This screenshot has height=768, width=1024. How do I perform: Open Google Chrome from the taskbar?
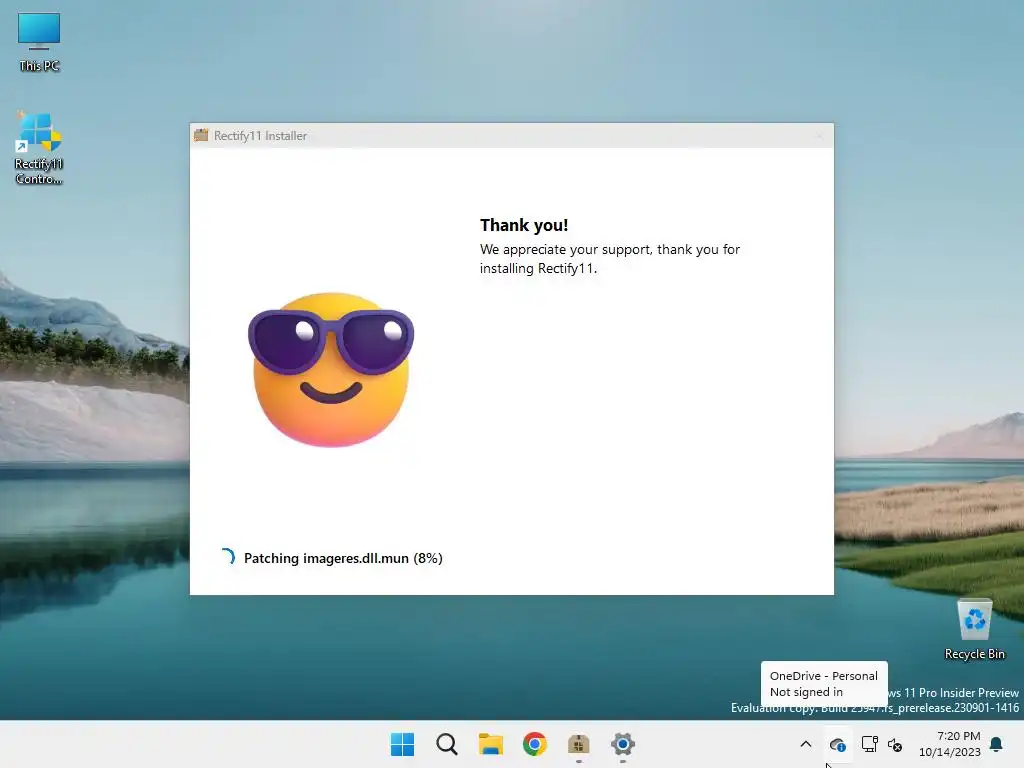point(534,744)
